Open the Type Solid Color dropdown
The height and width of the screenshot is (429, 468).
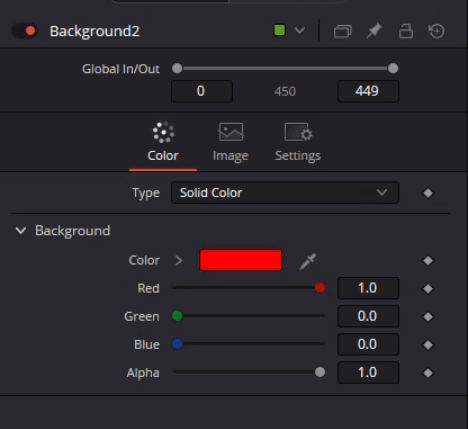click(x=285, y=193)
